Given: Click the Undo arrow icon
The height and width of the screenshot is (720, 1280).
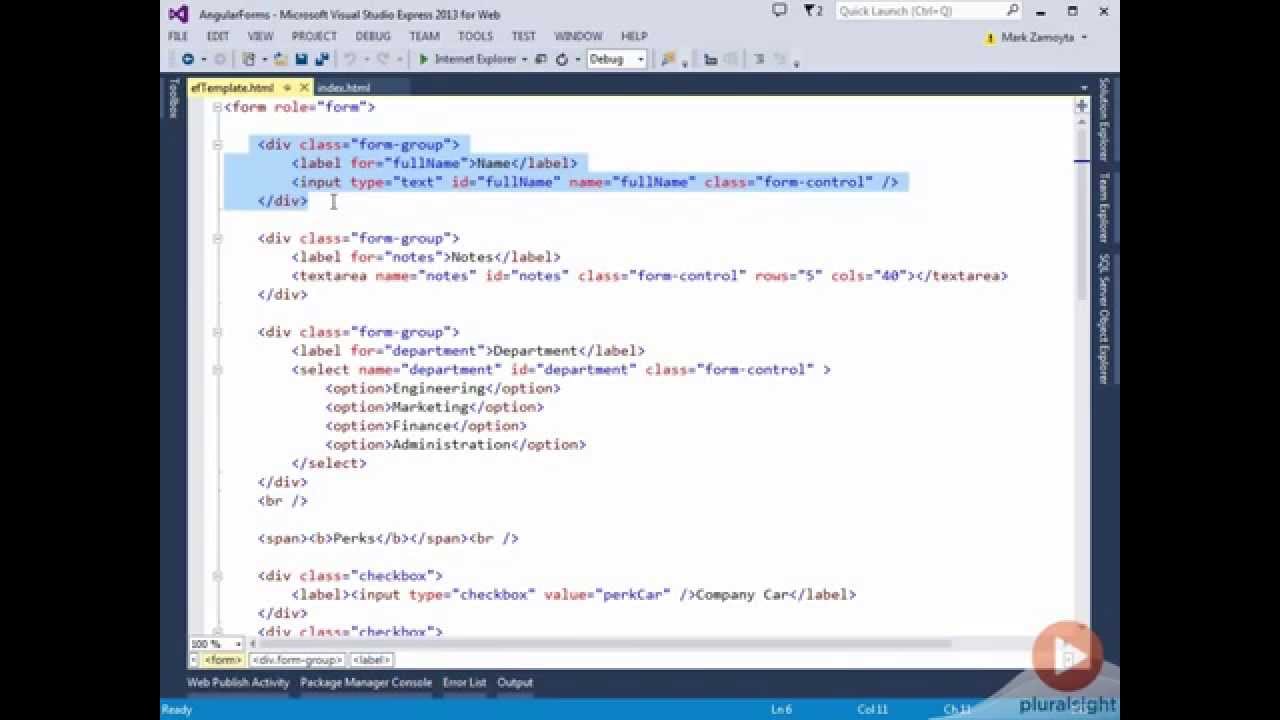Looking at the screenshot, I should pos(350,59).
